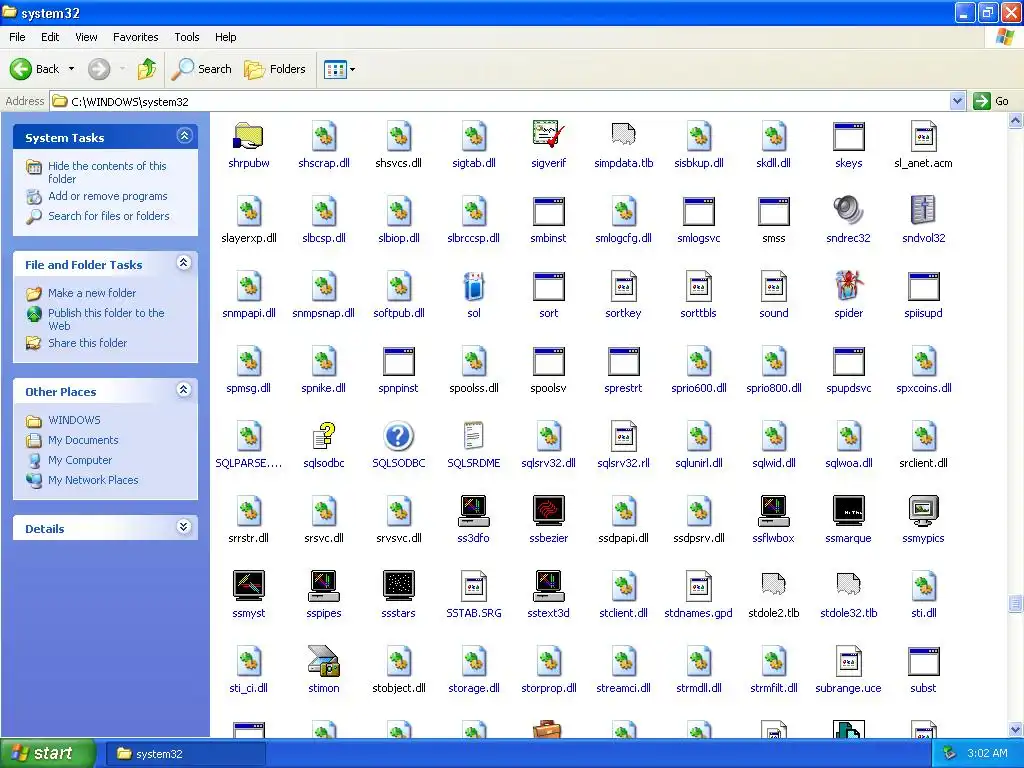Click the sndrec32 speaker icon
1024x768 pixels.
pyautogui.click(x=848, y=211)
